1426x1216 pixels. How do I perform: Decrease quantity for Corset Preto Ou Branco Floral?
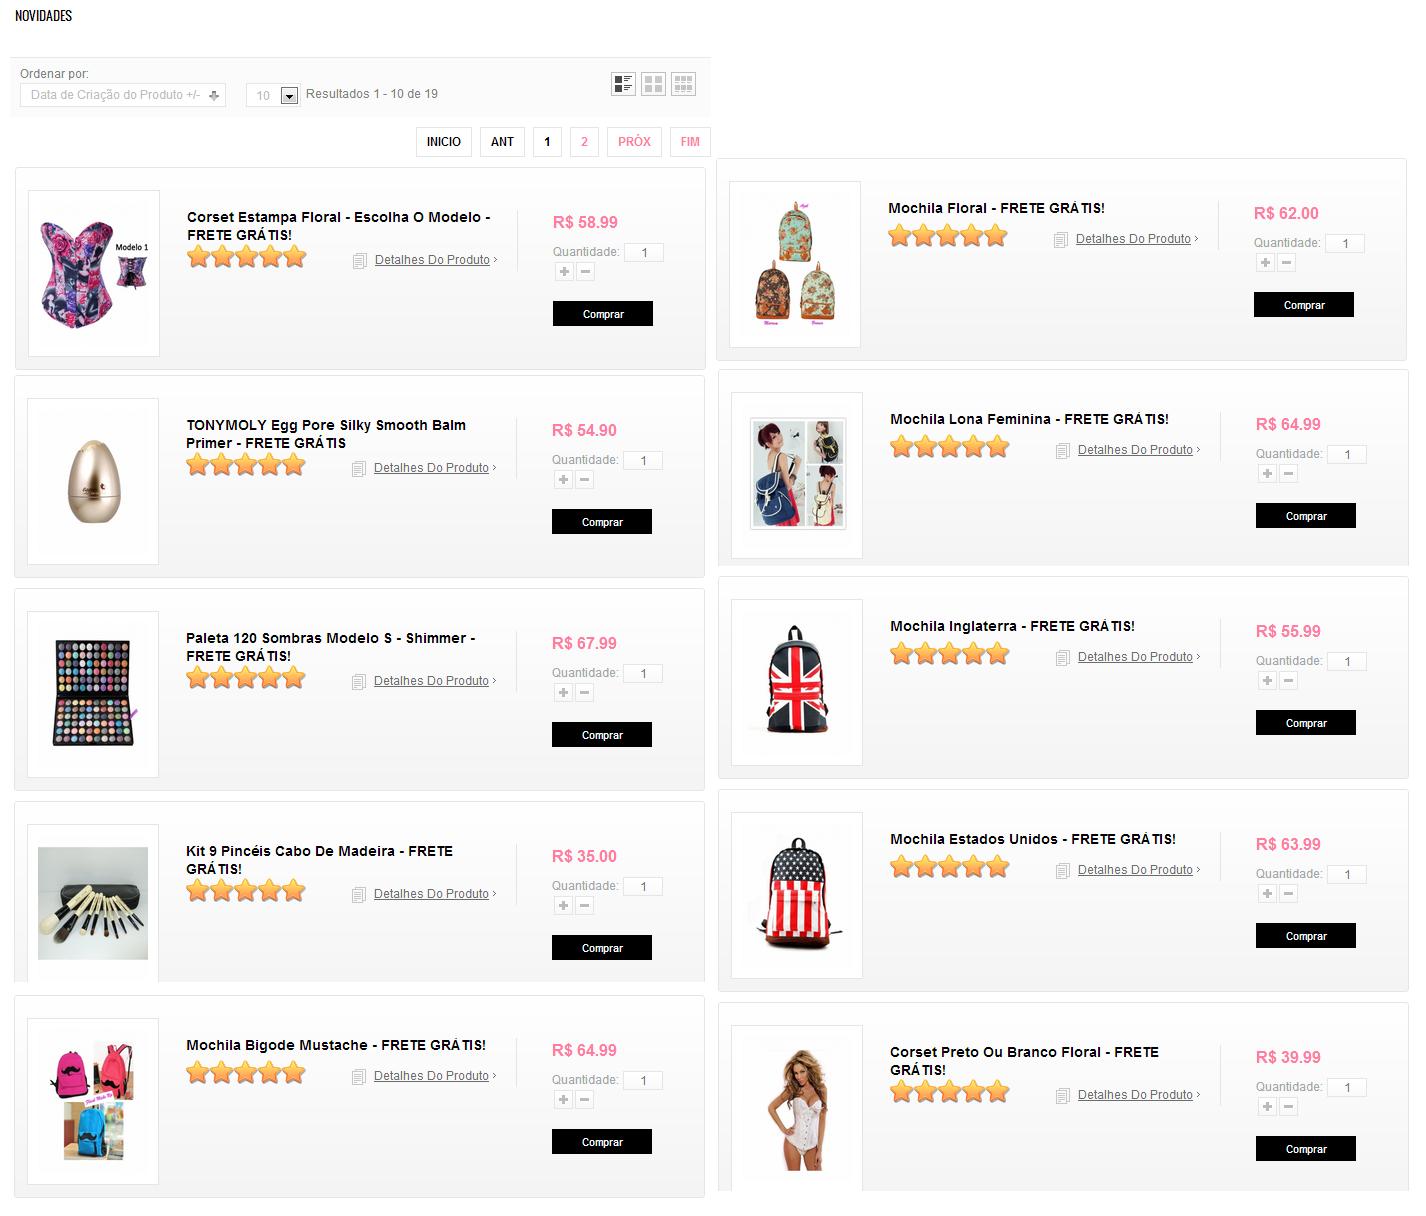pyautogui.click(x=1288, y=1107)
